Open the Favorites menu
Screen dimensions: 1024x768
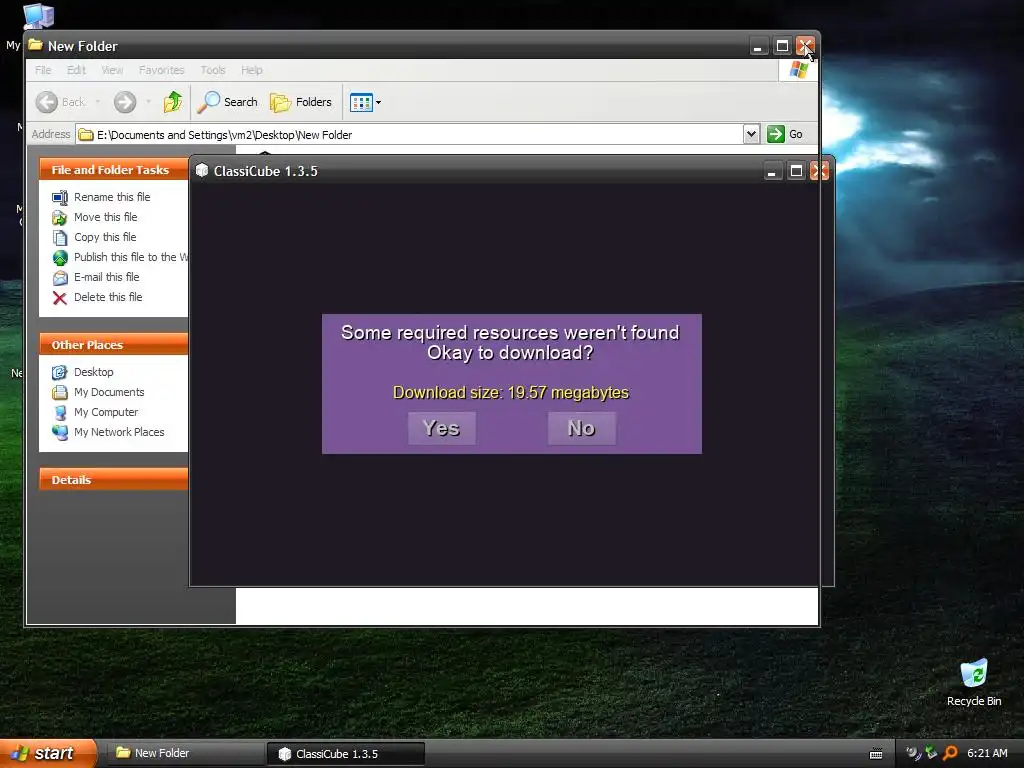[x=161, y=70]
